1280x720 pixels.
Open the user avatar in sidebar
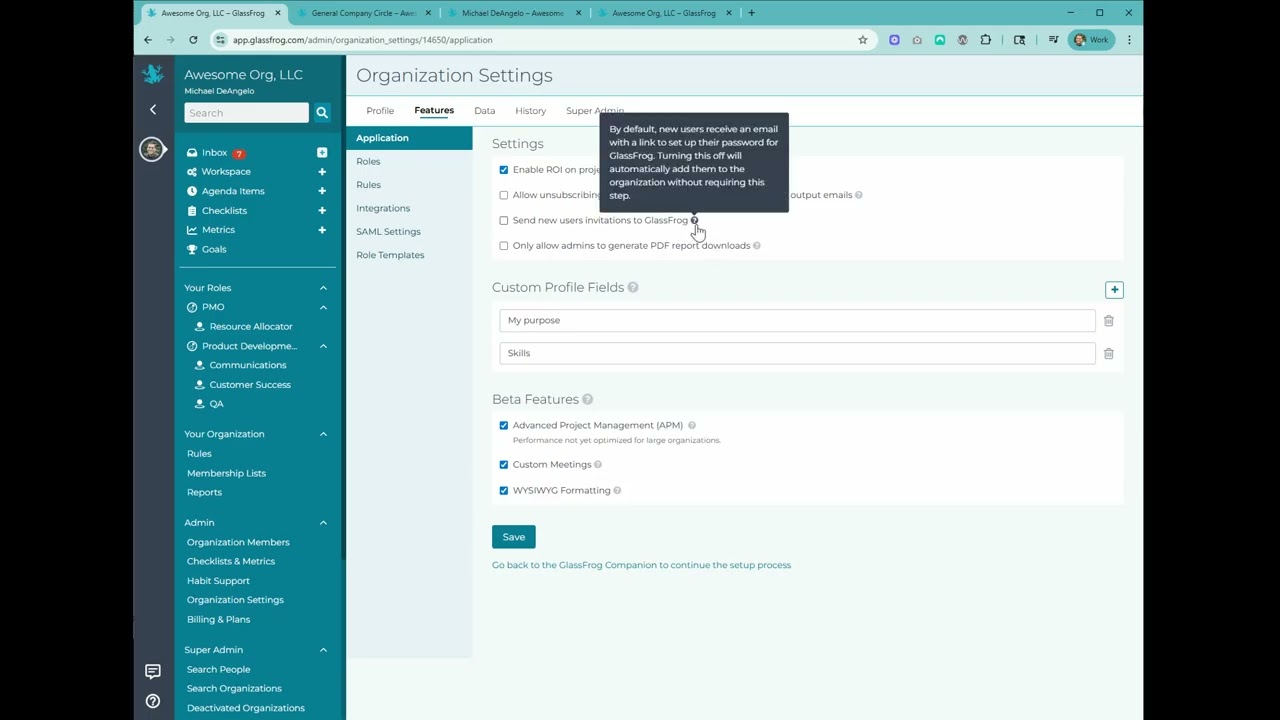coord(152,149)
